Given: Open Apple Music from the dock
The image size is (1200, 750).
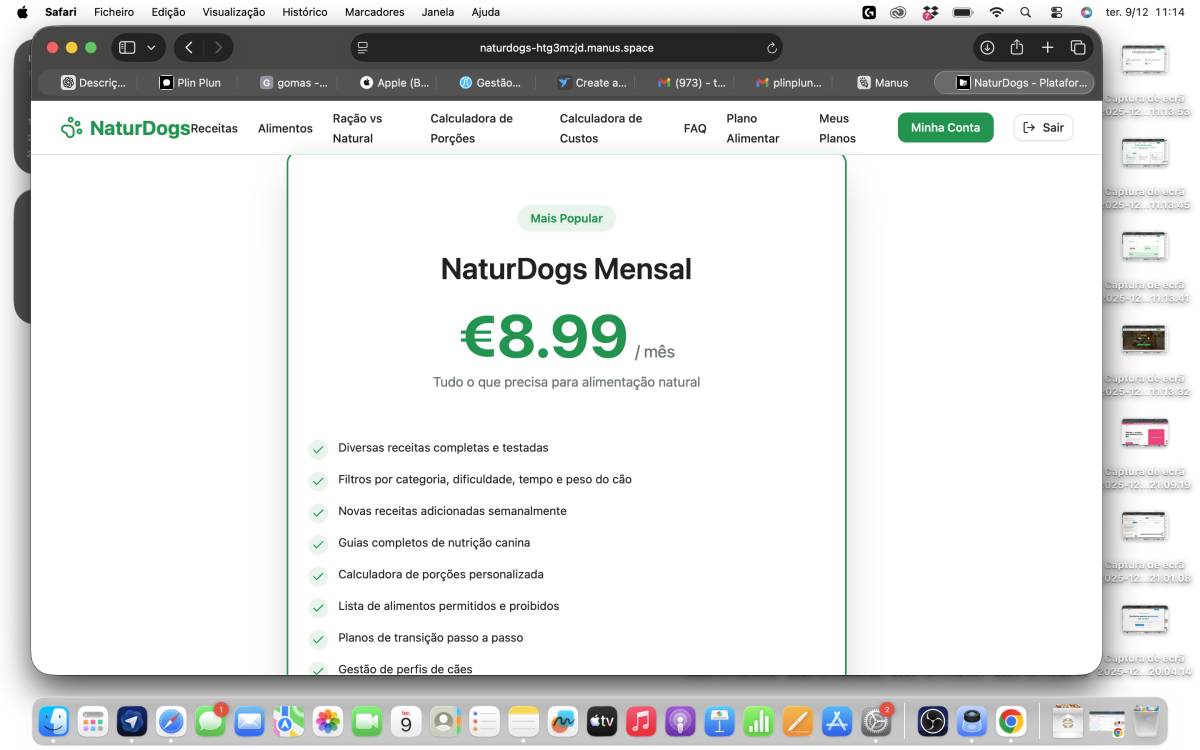Looking at the screenshot, I should [640, 721].
